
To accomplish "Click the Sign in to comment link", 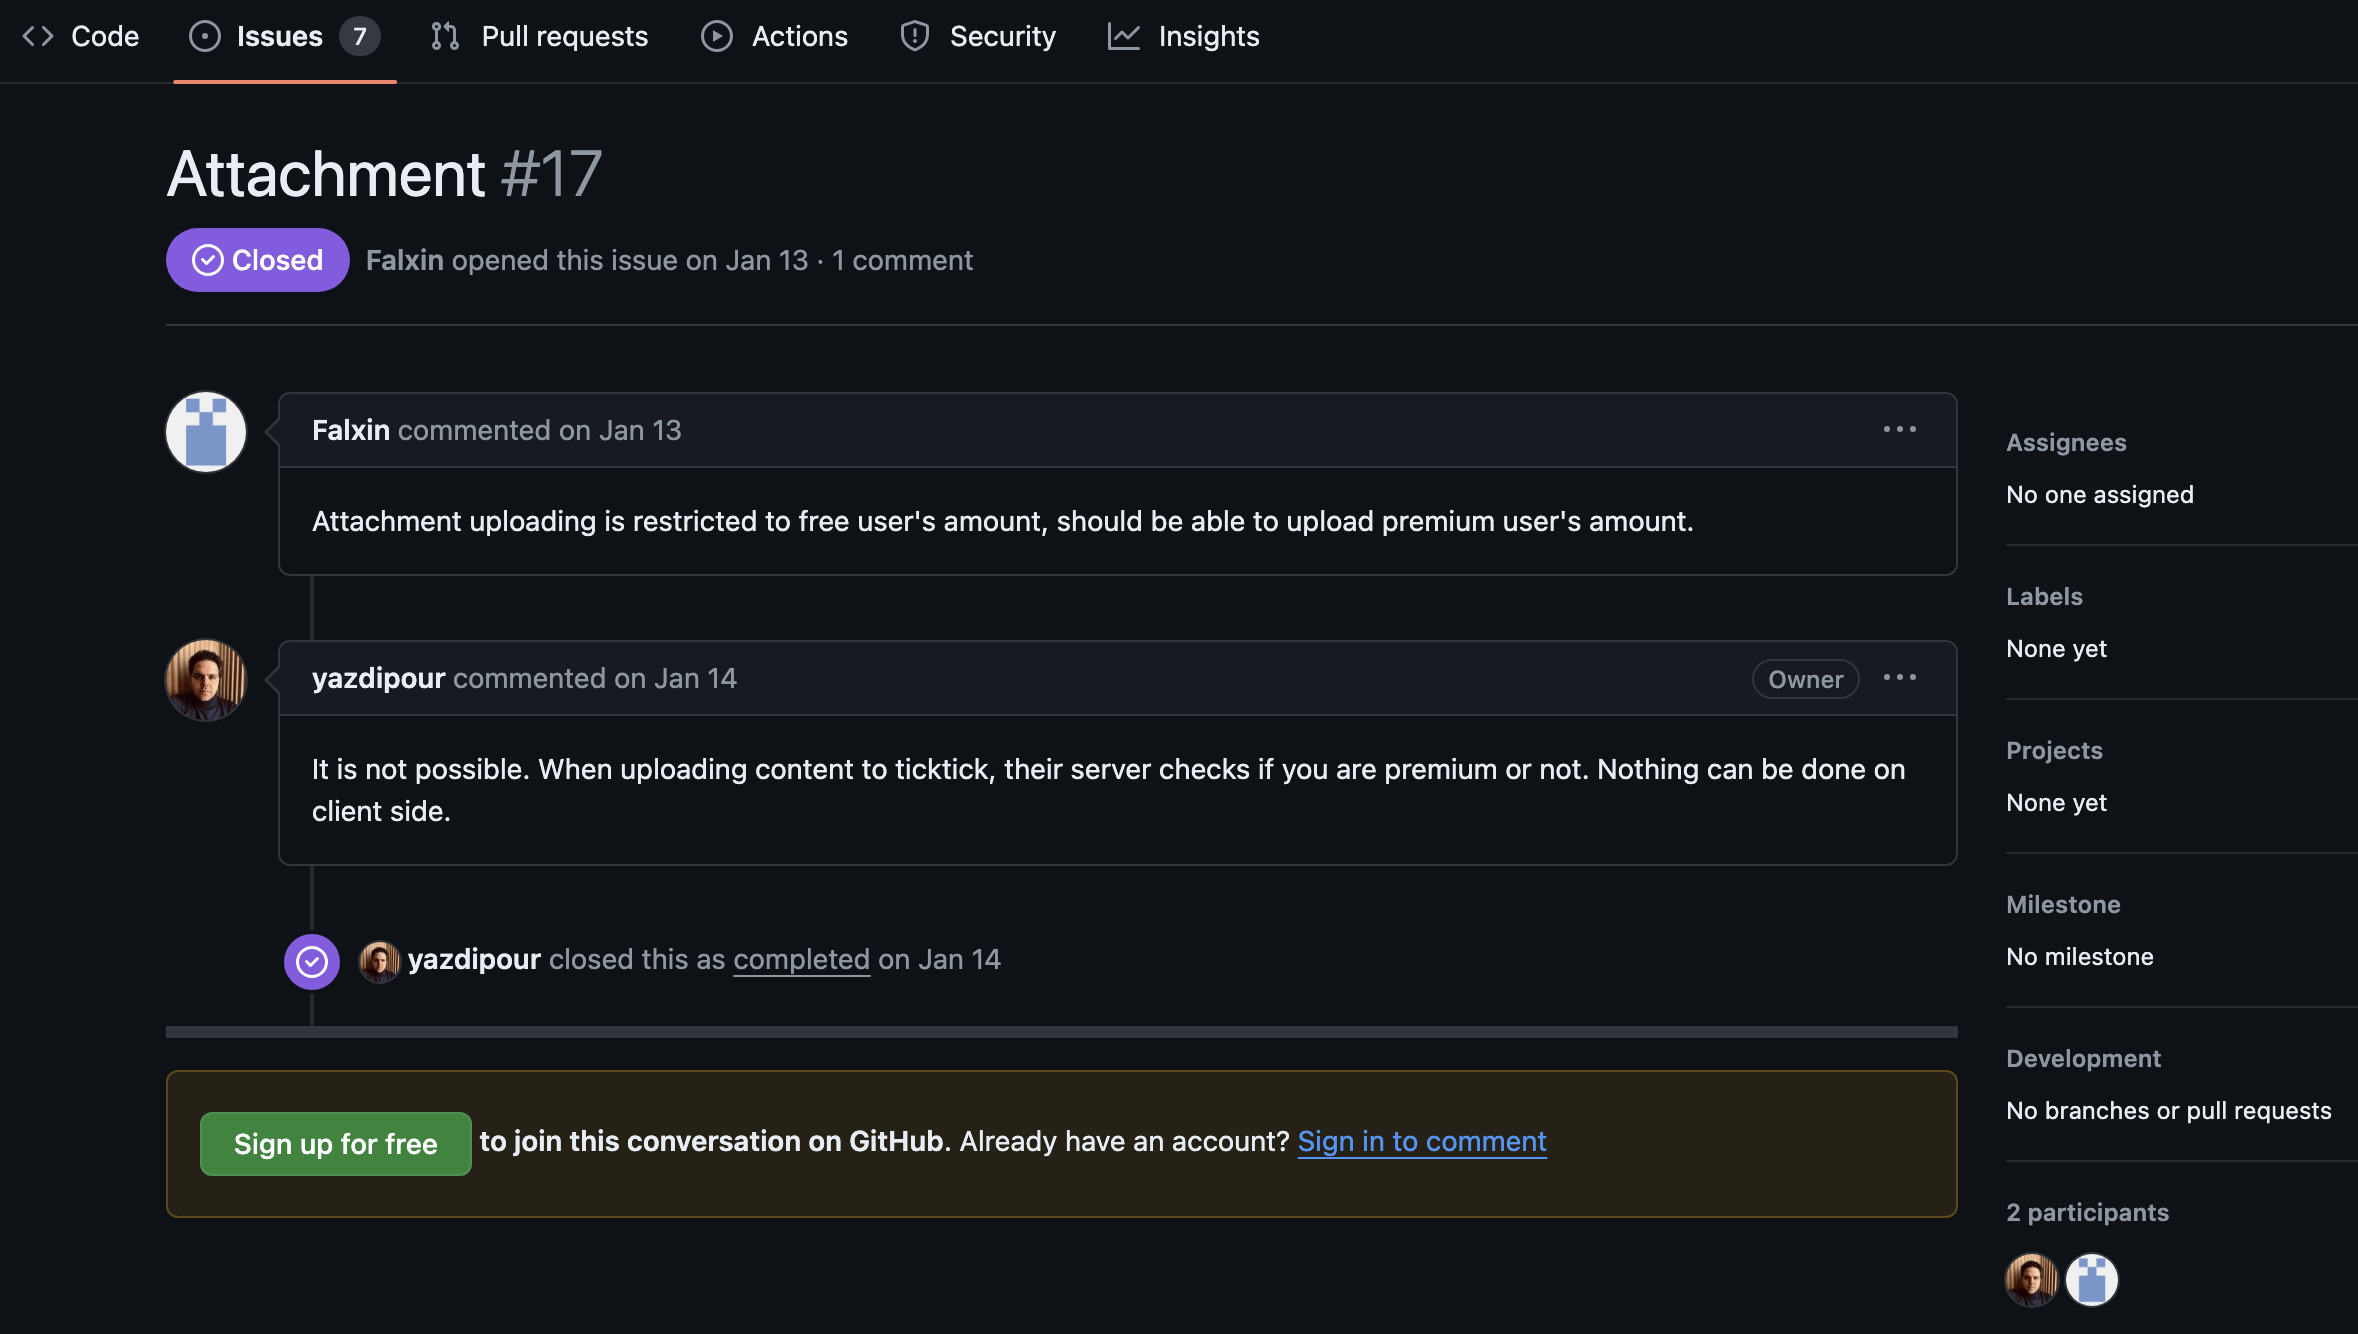I will 1421,1142.
